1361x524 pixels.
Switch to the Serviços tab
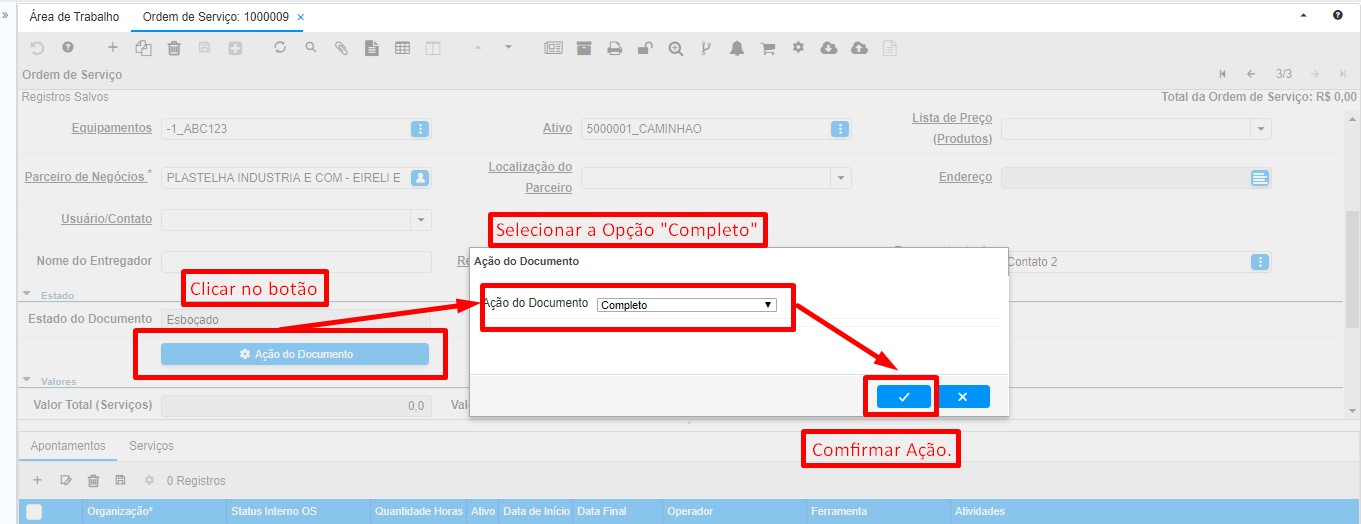tap(151, 446)
